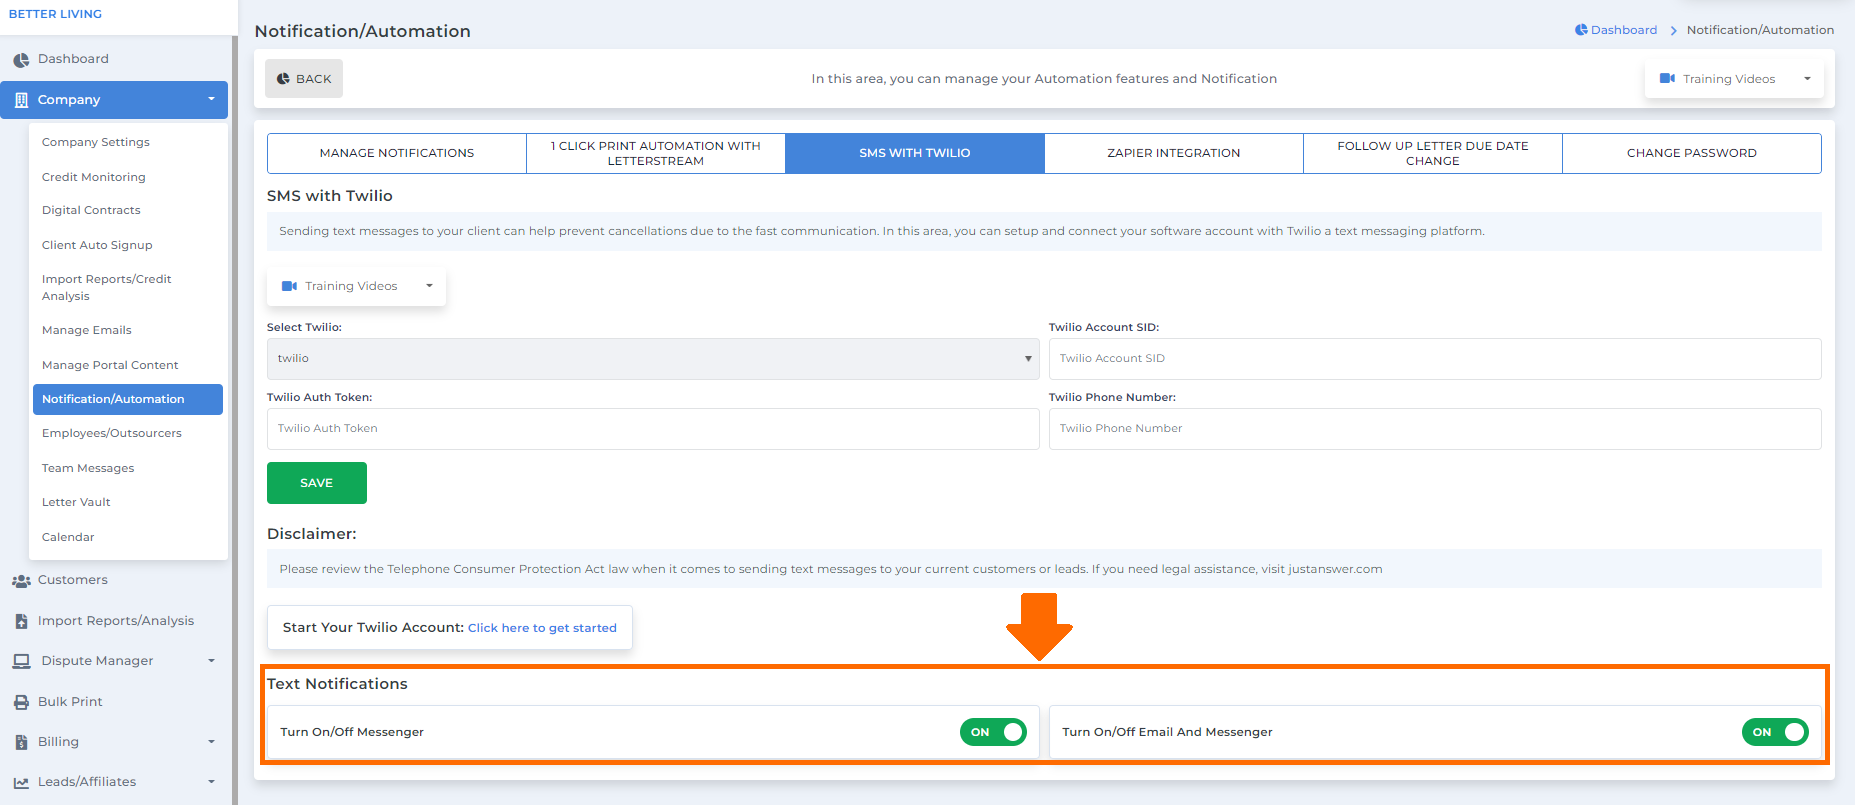Expand the Billing submenu arrow

click(211, 742)
